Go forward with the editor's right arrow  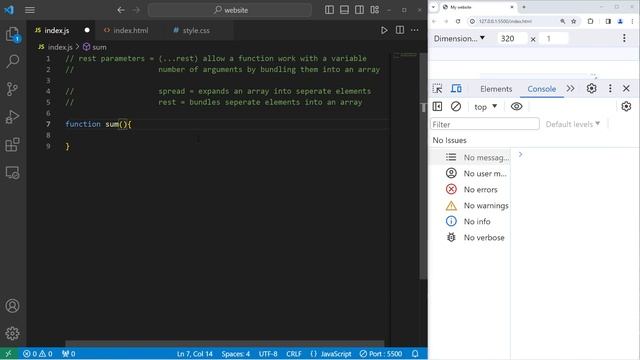(136, 10)
